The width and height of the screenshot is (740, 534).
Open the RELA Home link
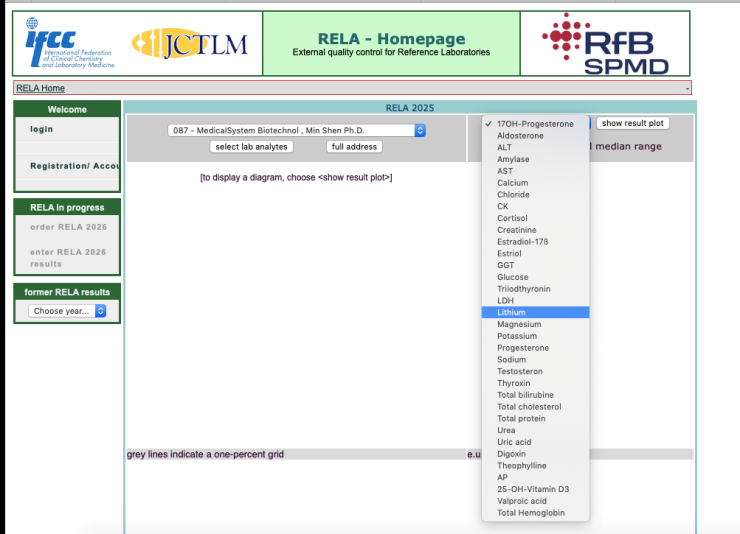pyautogui.click(x=40, y=88)
